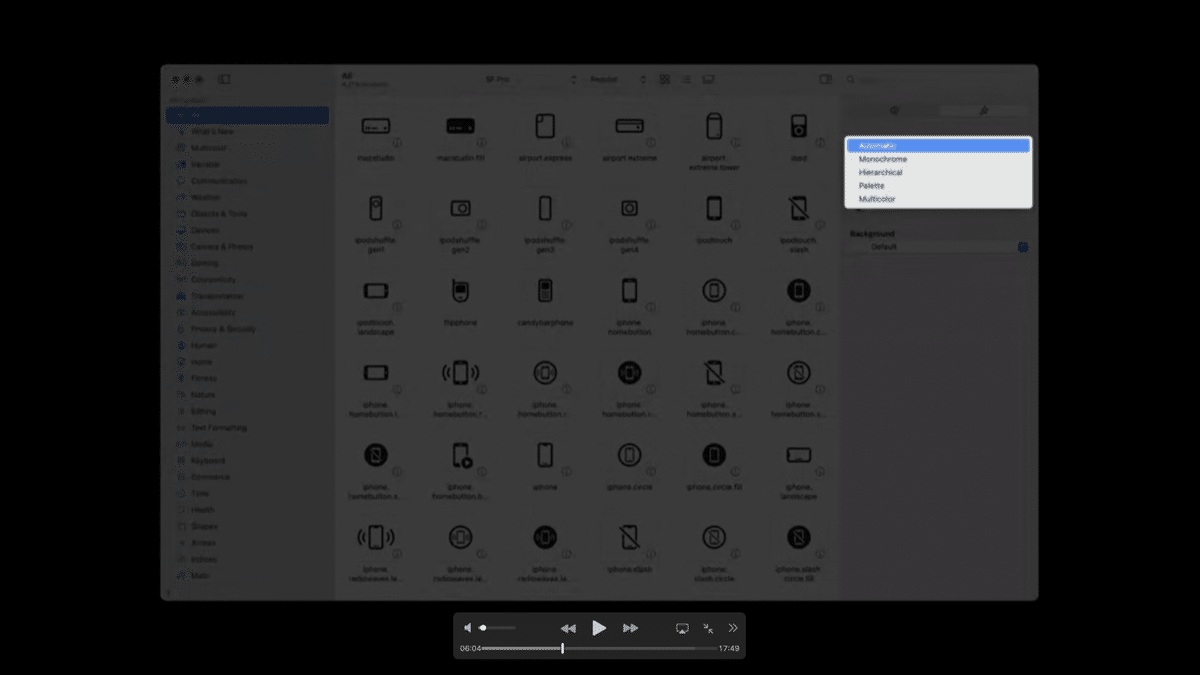Screen dimensions: 1200x675
Task: Fast forward the video
Action: pos(630,628)
